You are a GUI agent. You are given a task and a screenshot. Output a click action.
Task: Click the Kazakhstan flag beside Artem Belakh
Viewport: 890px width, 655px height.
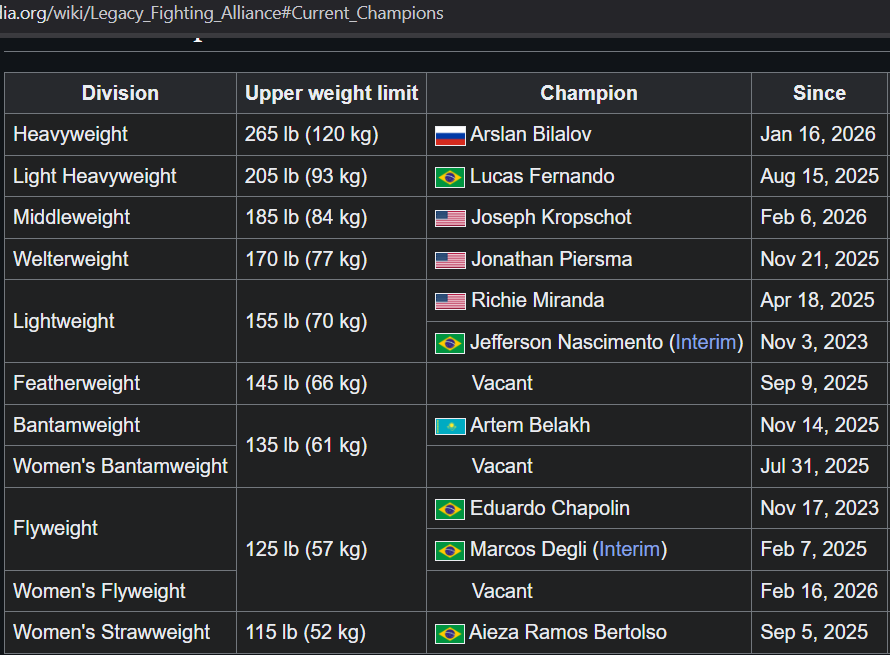(450, 426)
